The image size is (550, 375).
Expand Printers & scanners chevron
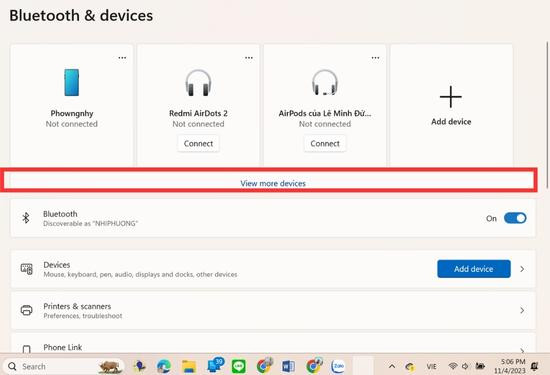[x=522, y=310]
